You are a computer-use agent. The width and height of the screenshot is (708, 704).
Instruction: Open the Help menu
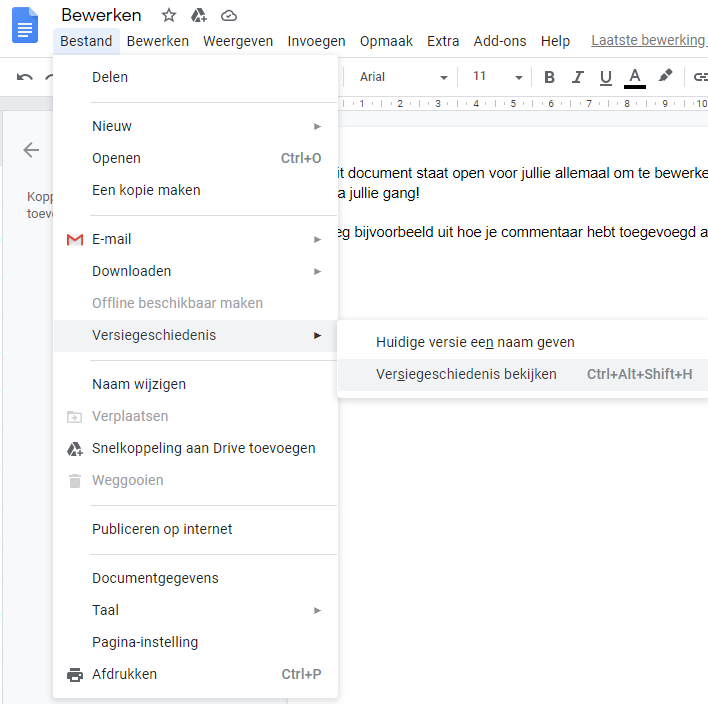pos(555,41)
